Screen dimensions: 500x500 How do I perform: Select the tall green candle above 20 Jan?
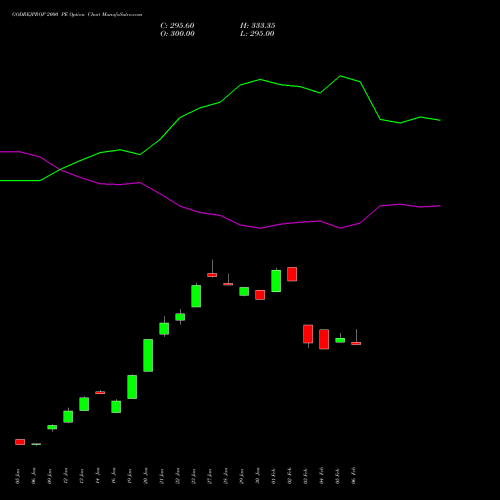click(148, 355)
